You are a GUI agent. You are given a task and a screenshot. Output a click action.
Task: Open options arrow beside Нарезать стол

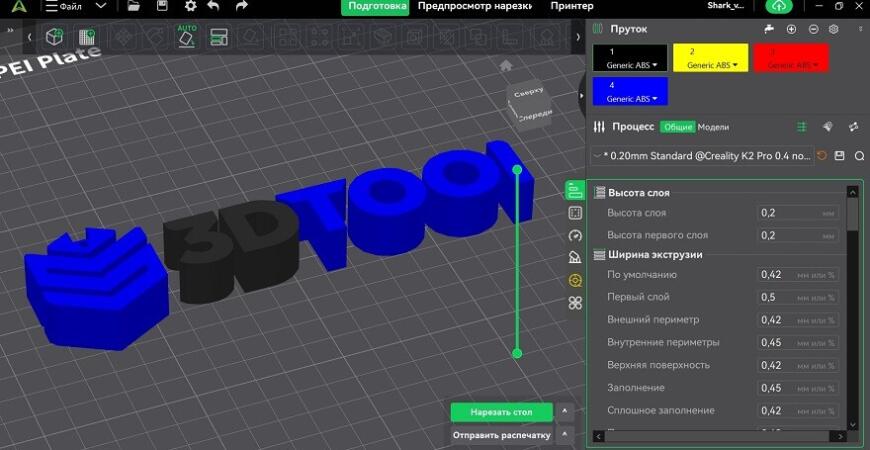[x=564, y=412]
